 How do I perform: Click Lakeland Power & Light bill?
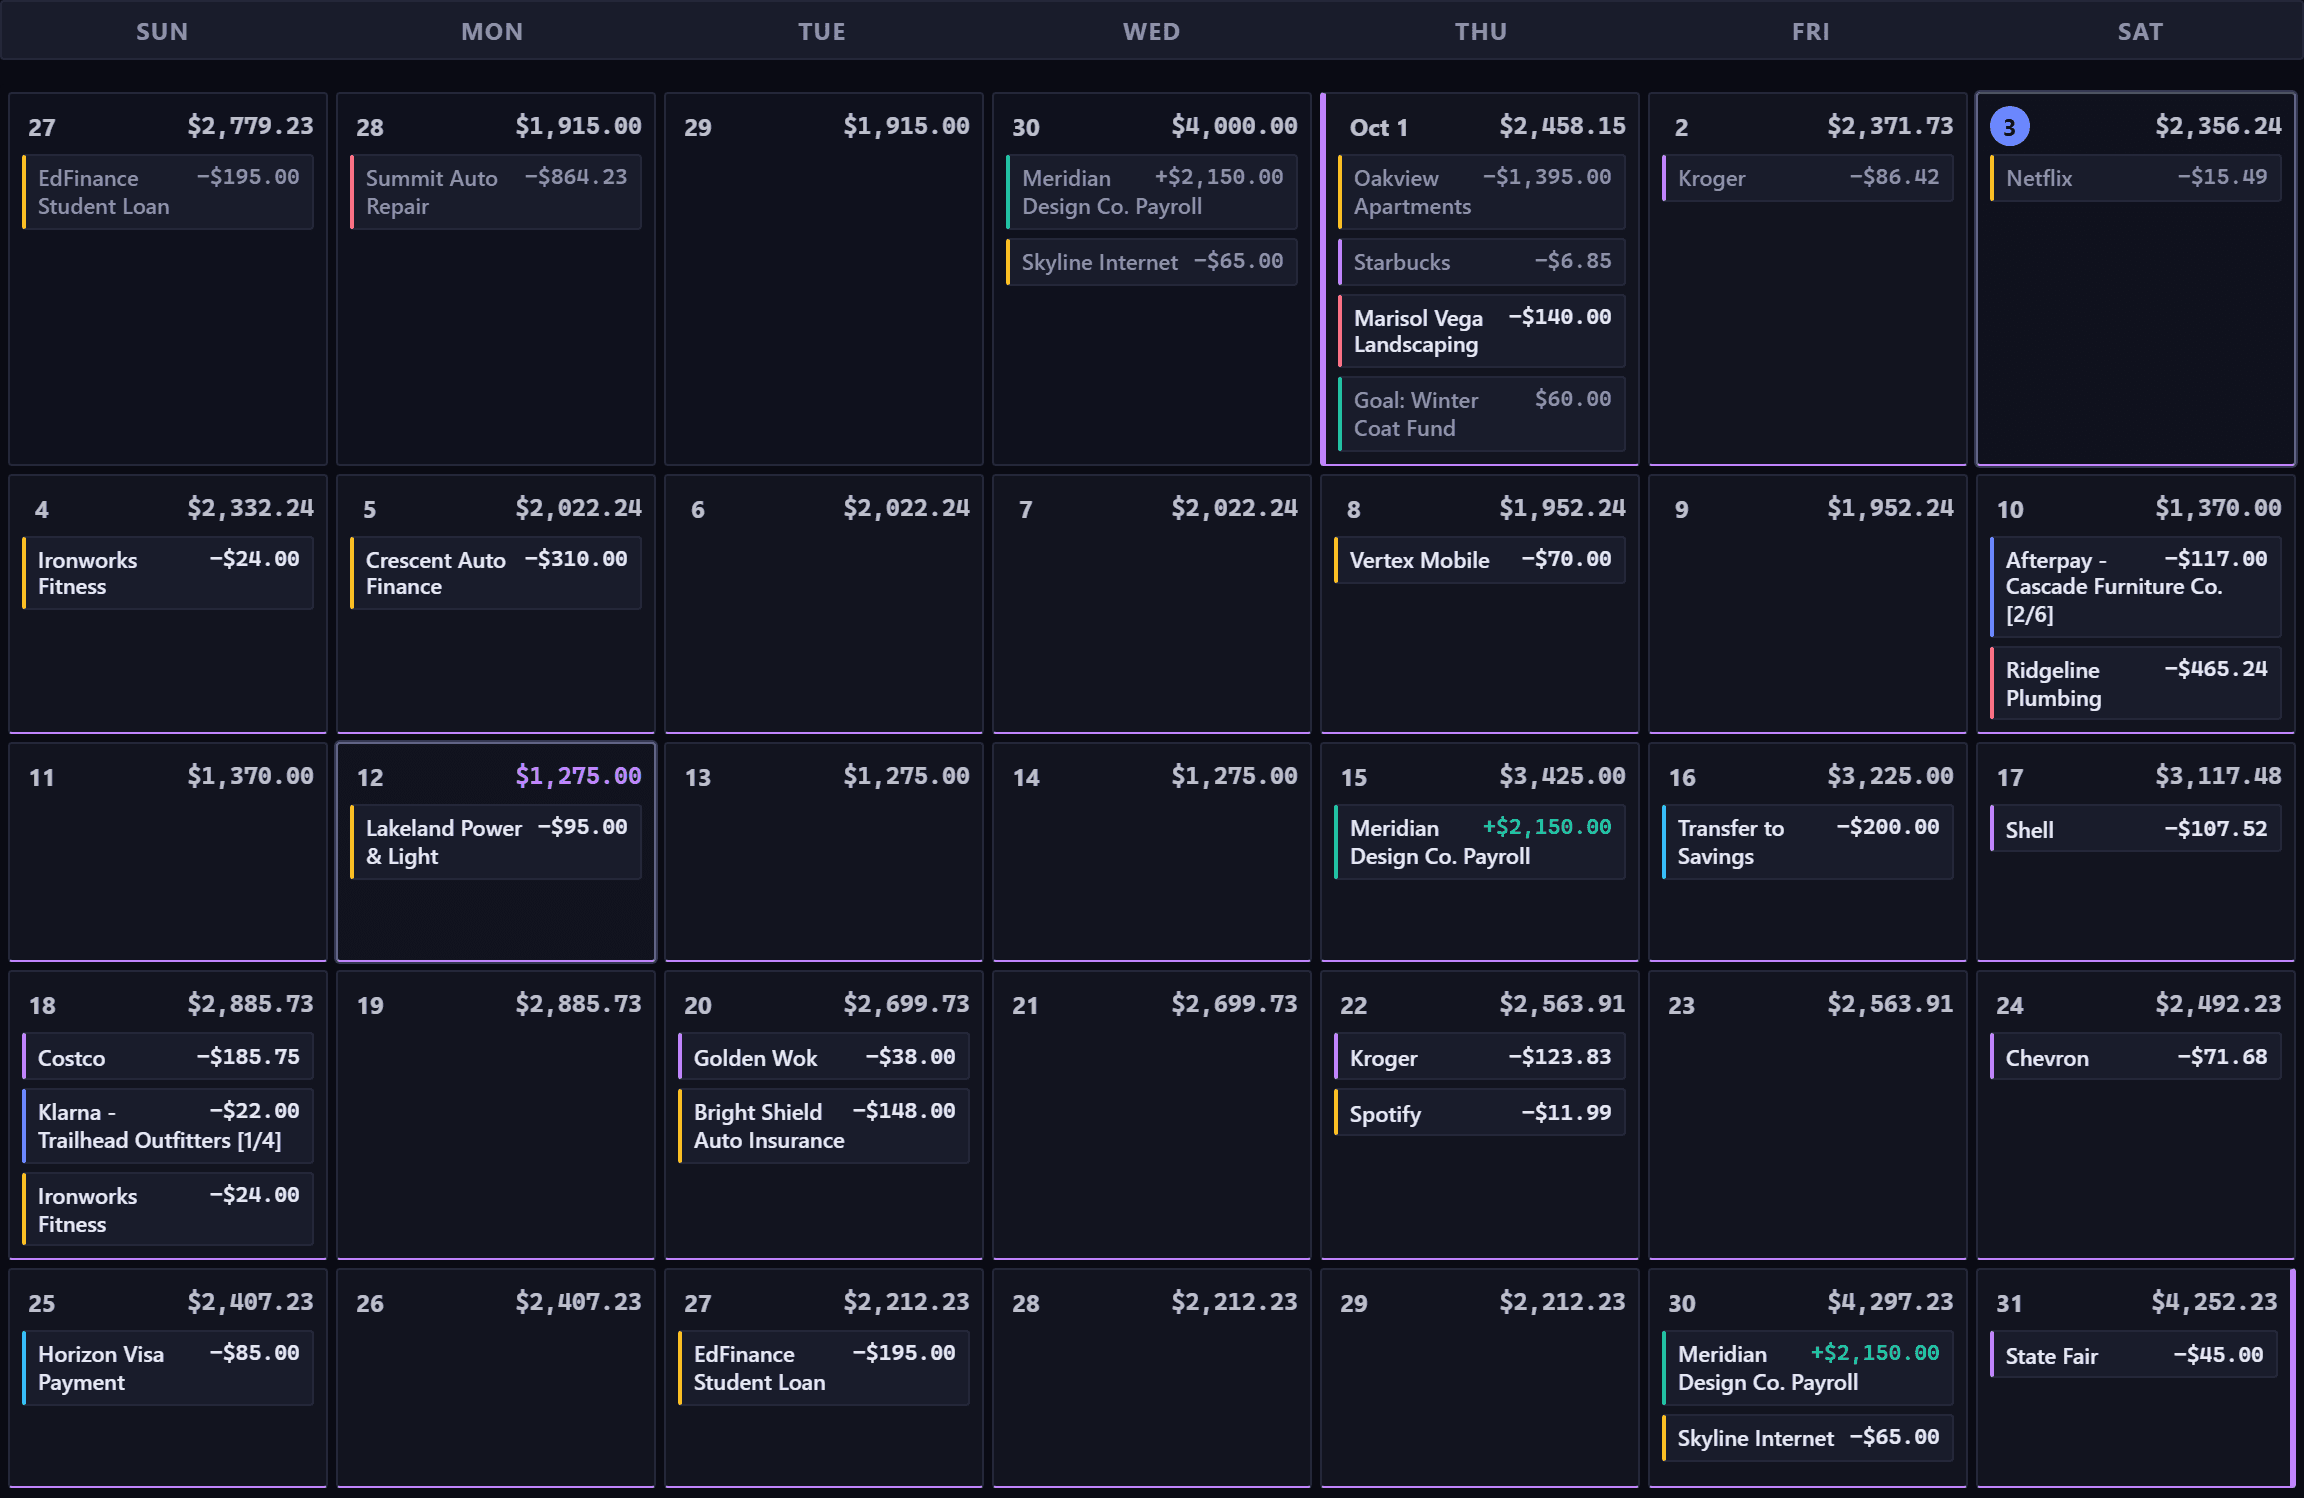pos(496,842)
